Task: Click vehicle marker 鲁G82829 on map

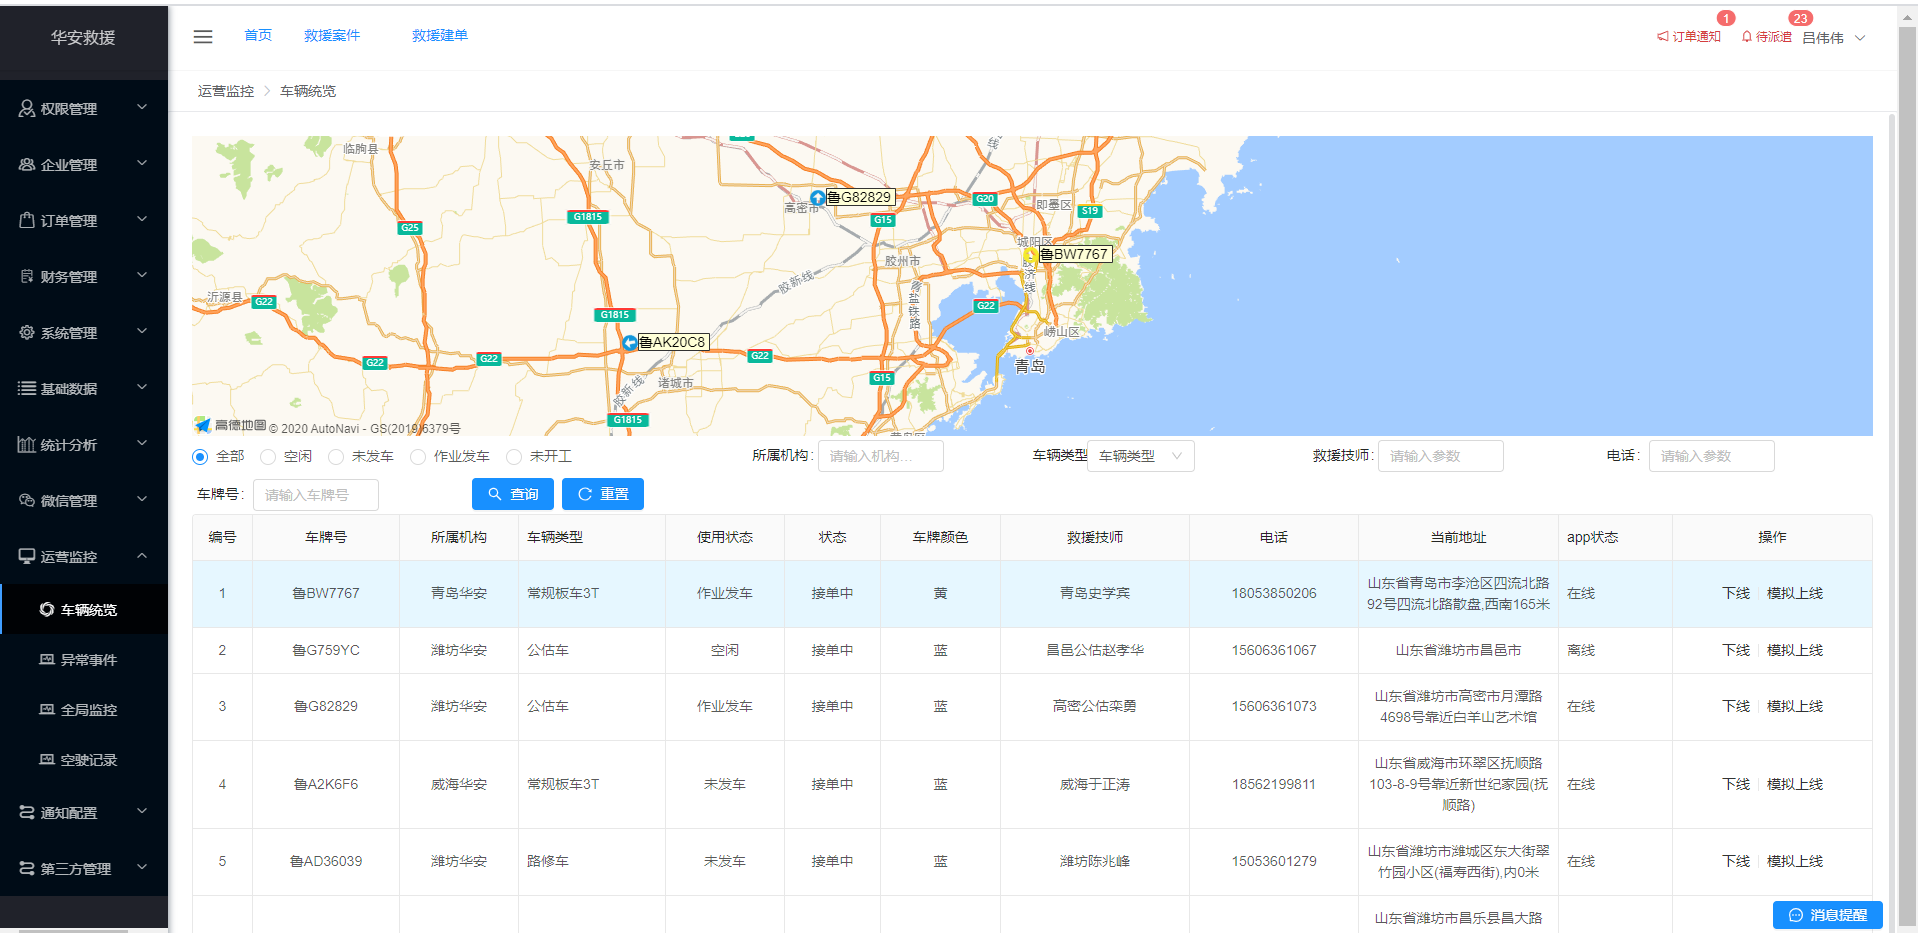Action: point(817,198)
